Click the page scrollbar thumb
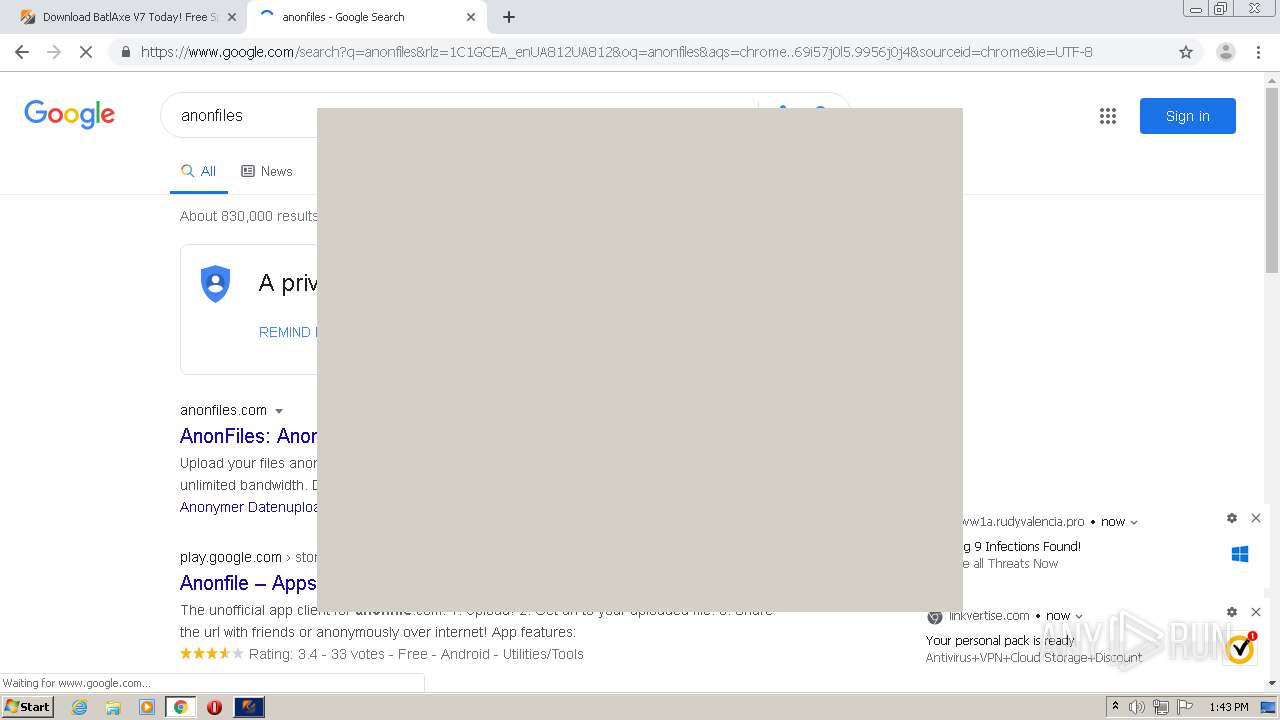Viewport: 1280px width, 720px height. [x=1272, y=178]
